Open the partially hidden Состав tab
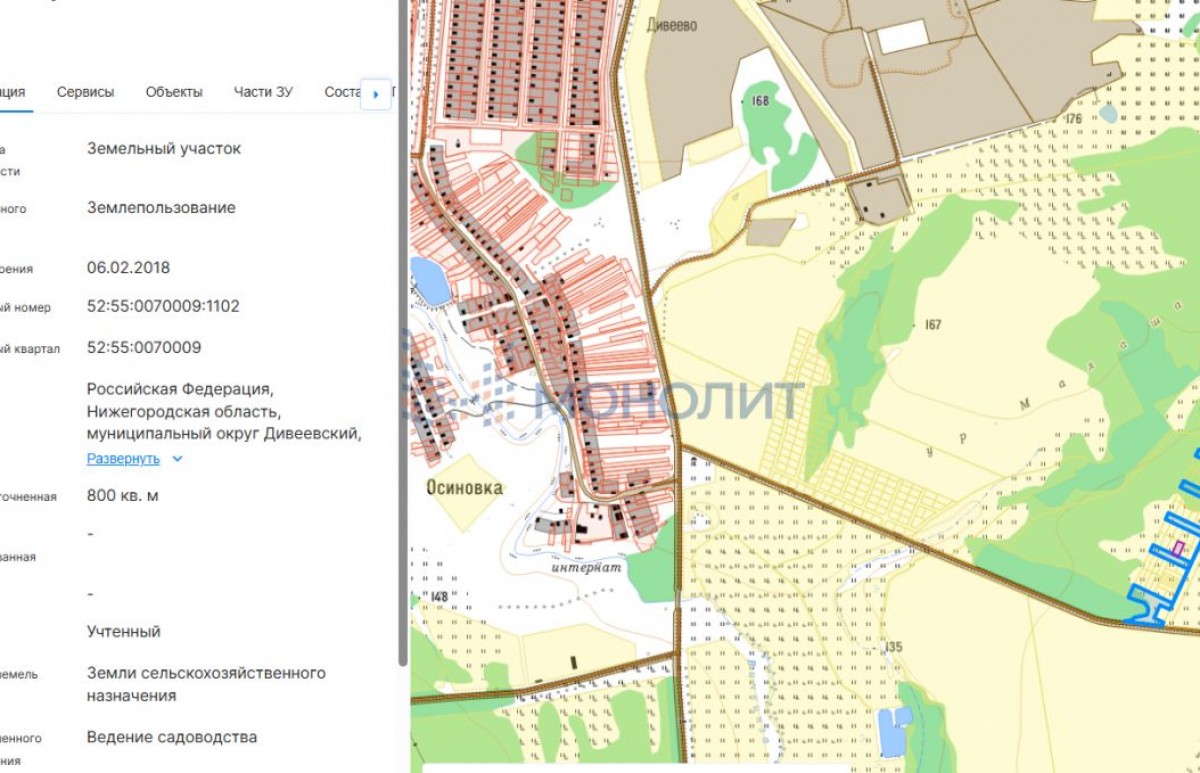The height and width of the screenshot is (773, 1200). pyautogui.click(x=341, y=92)
